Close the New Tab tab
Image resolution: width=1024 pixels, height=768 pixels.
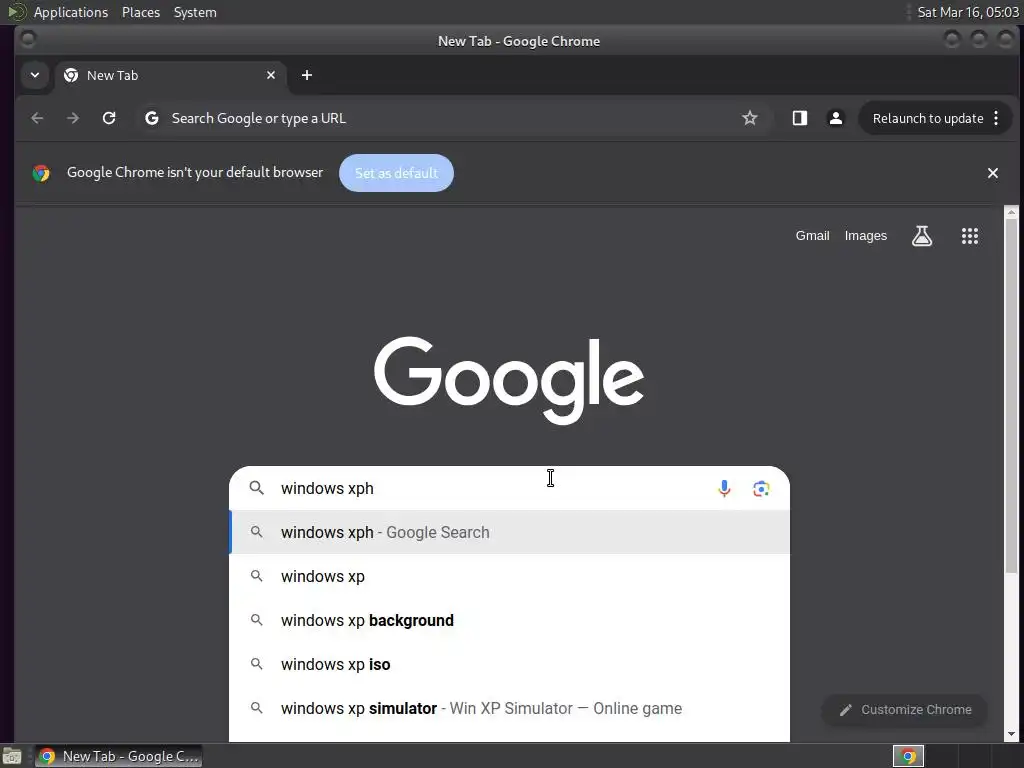point(271,75)
